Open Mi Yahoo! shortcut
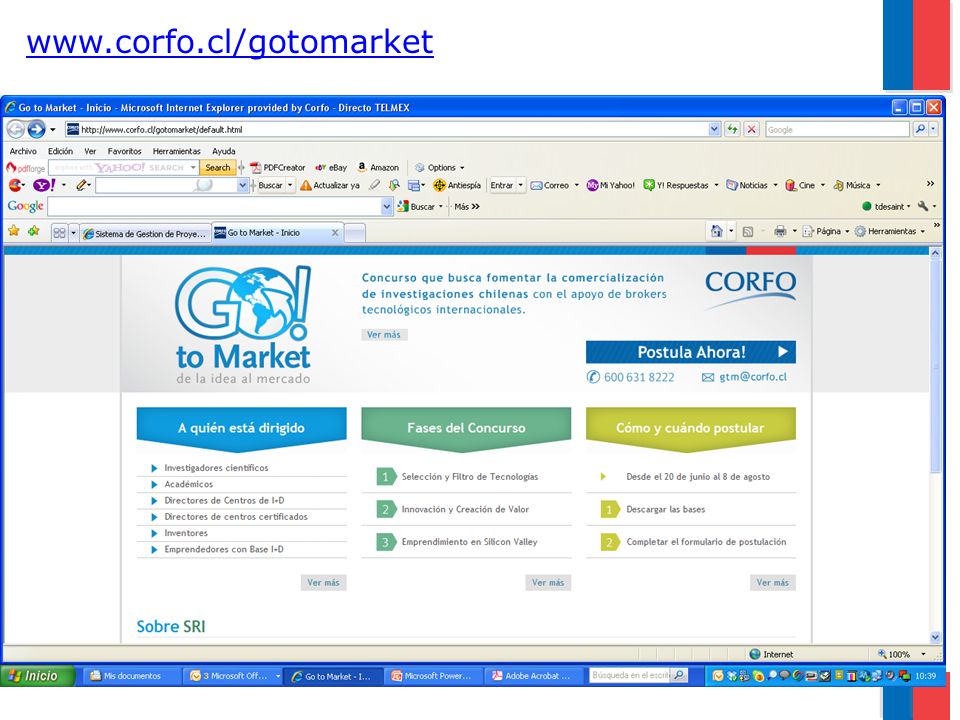960x720 pixels. (x=610, y=185)
